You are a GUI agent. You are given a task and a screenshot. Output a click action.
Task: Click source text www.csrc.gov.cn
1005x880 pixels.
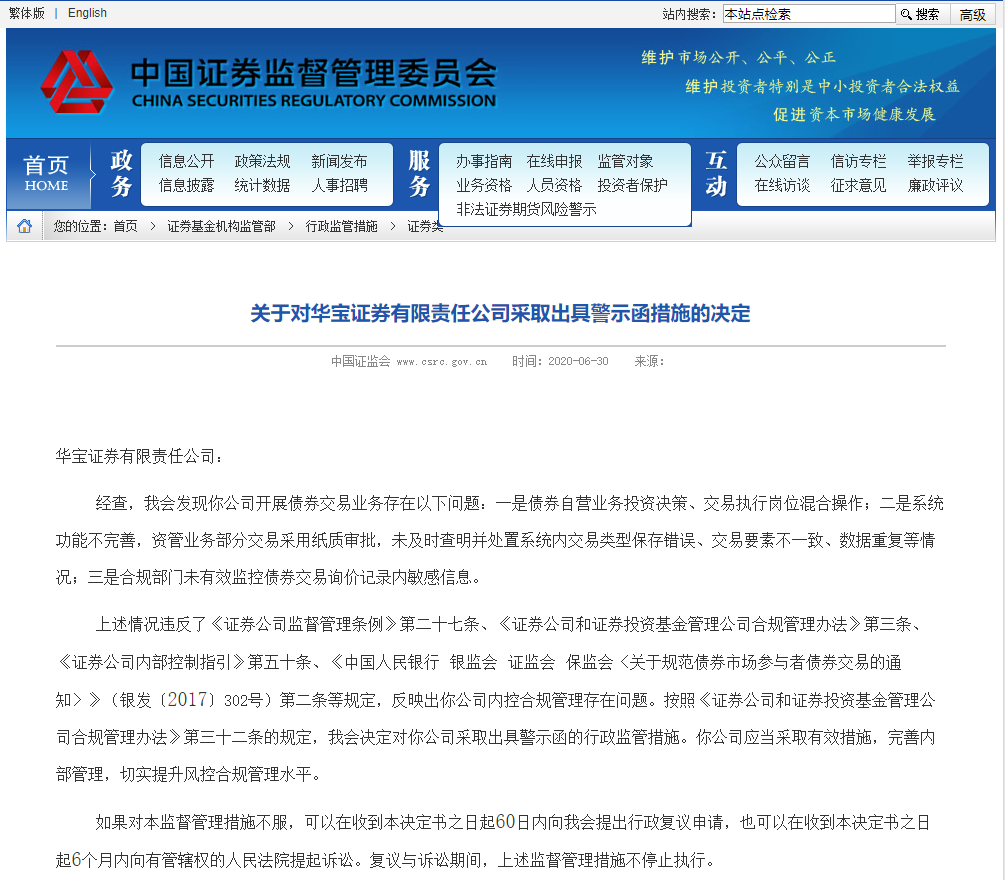[442, 362]
